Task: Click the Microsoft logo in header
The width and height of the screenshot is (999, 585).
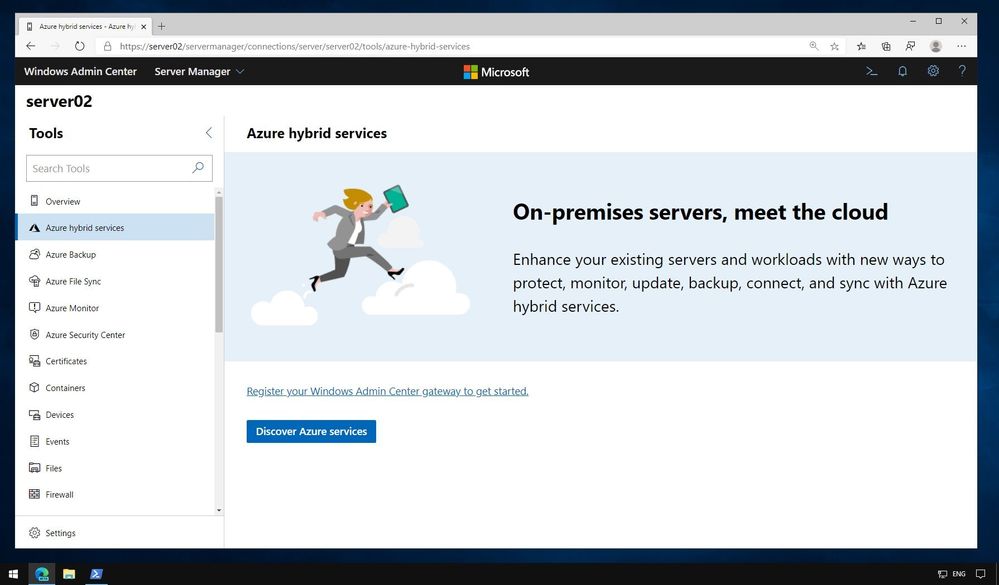Action: (x=496, y=72)
